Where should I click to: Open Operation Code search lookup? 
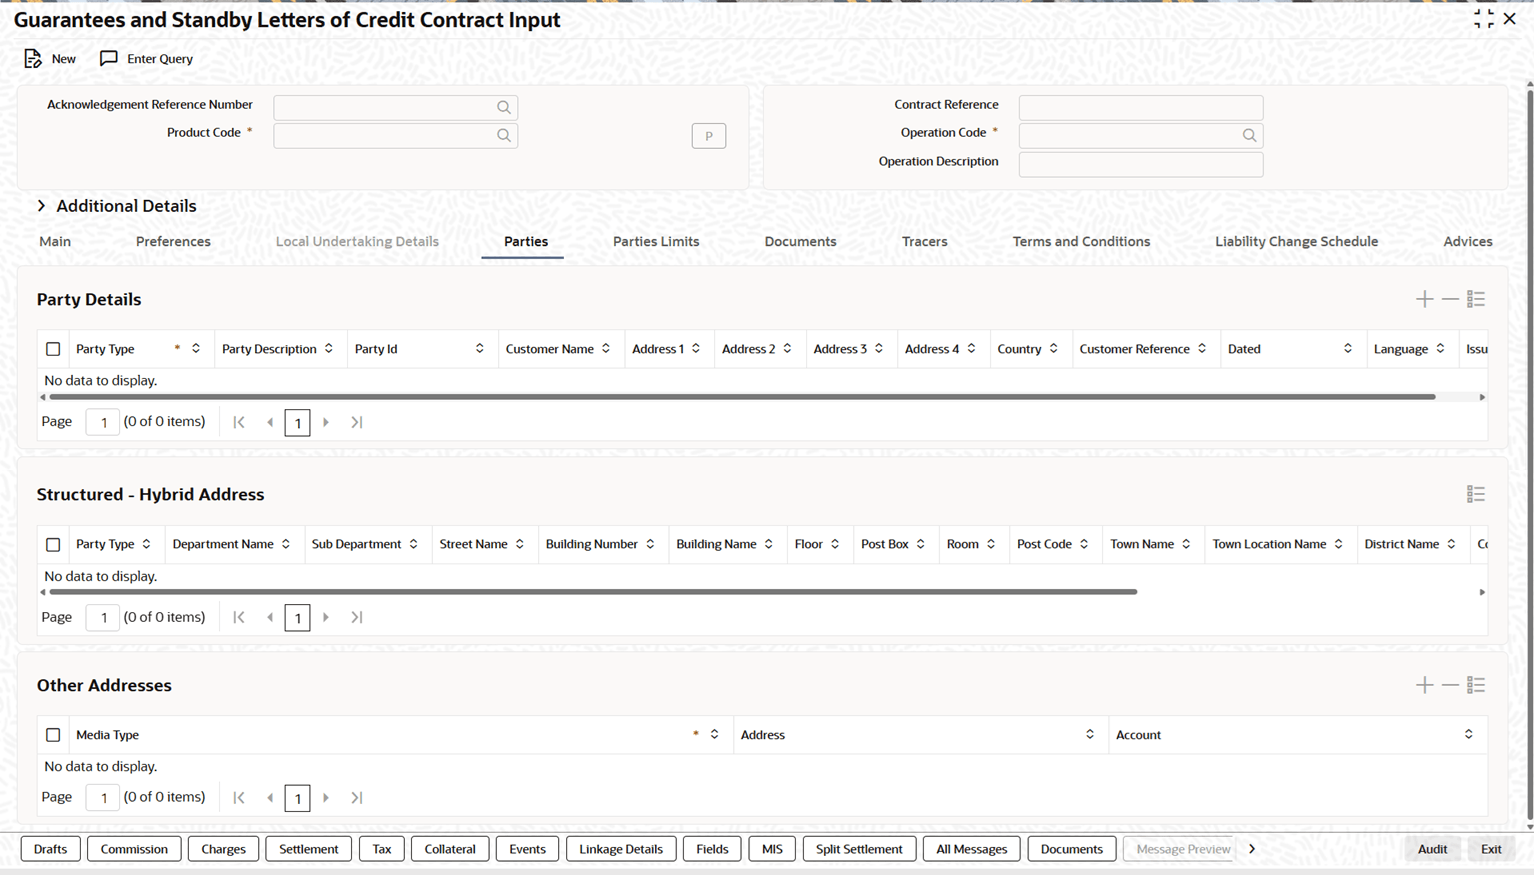pos(1249,135)
